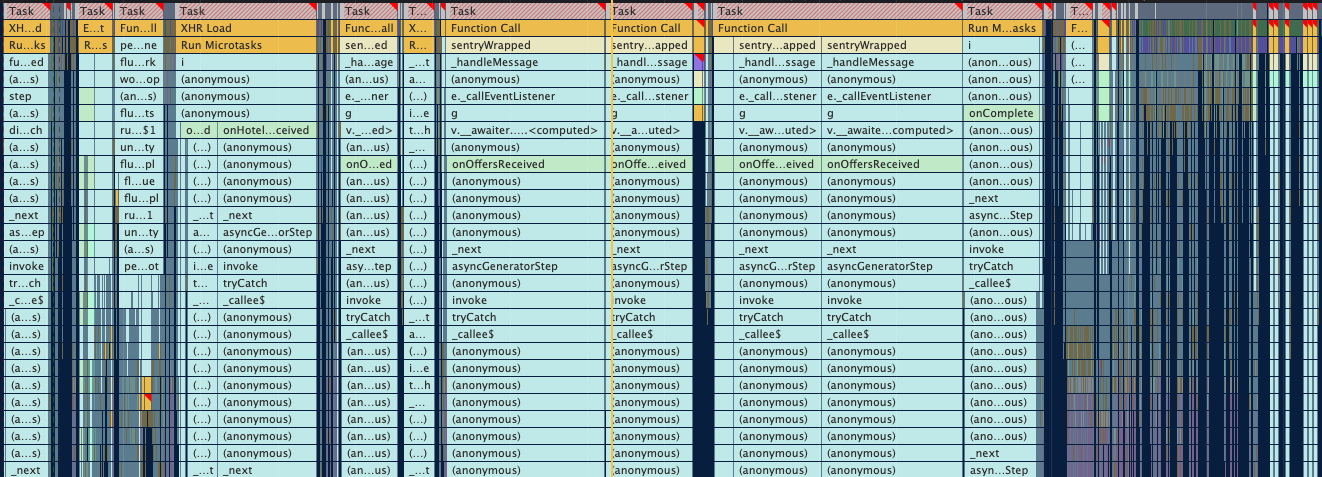Click the Fun...ll block
The image size is (1322, 477).
139,28
